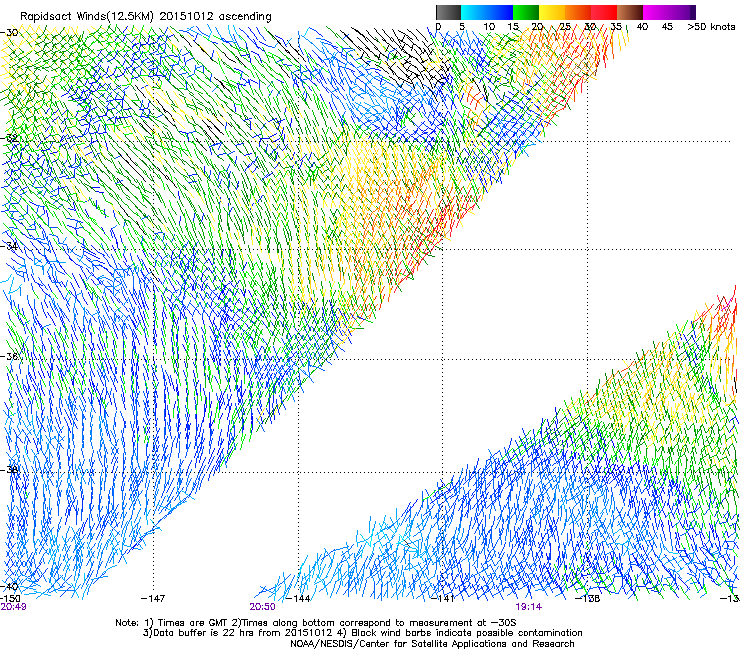Screen dimensions: 740x650
Task: Click the '-138' longitude label
Action: tap(587, 599)
